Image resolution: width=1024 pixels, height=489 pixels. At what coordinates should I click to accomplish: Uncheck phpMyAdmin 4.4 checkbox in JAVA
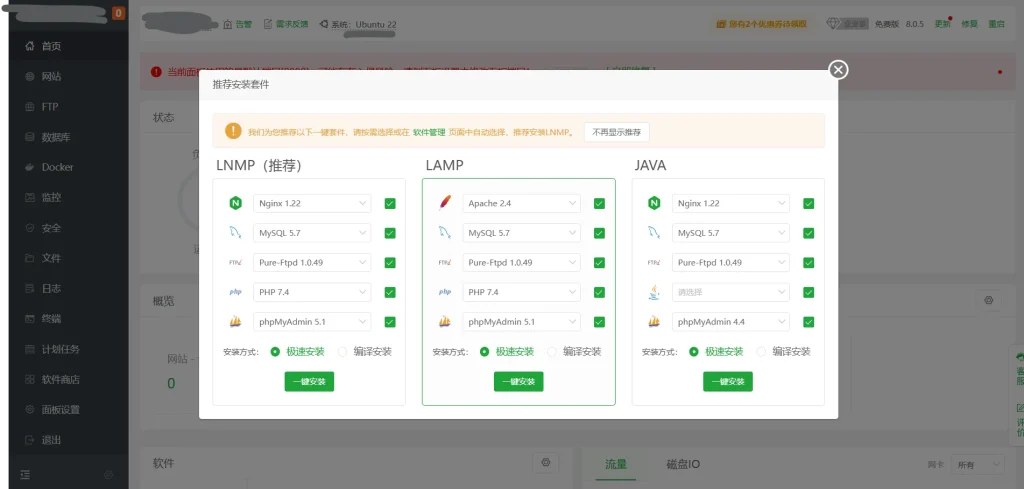pyautogui.click(x=808, y=322)
